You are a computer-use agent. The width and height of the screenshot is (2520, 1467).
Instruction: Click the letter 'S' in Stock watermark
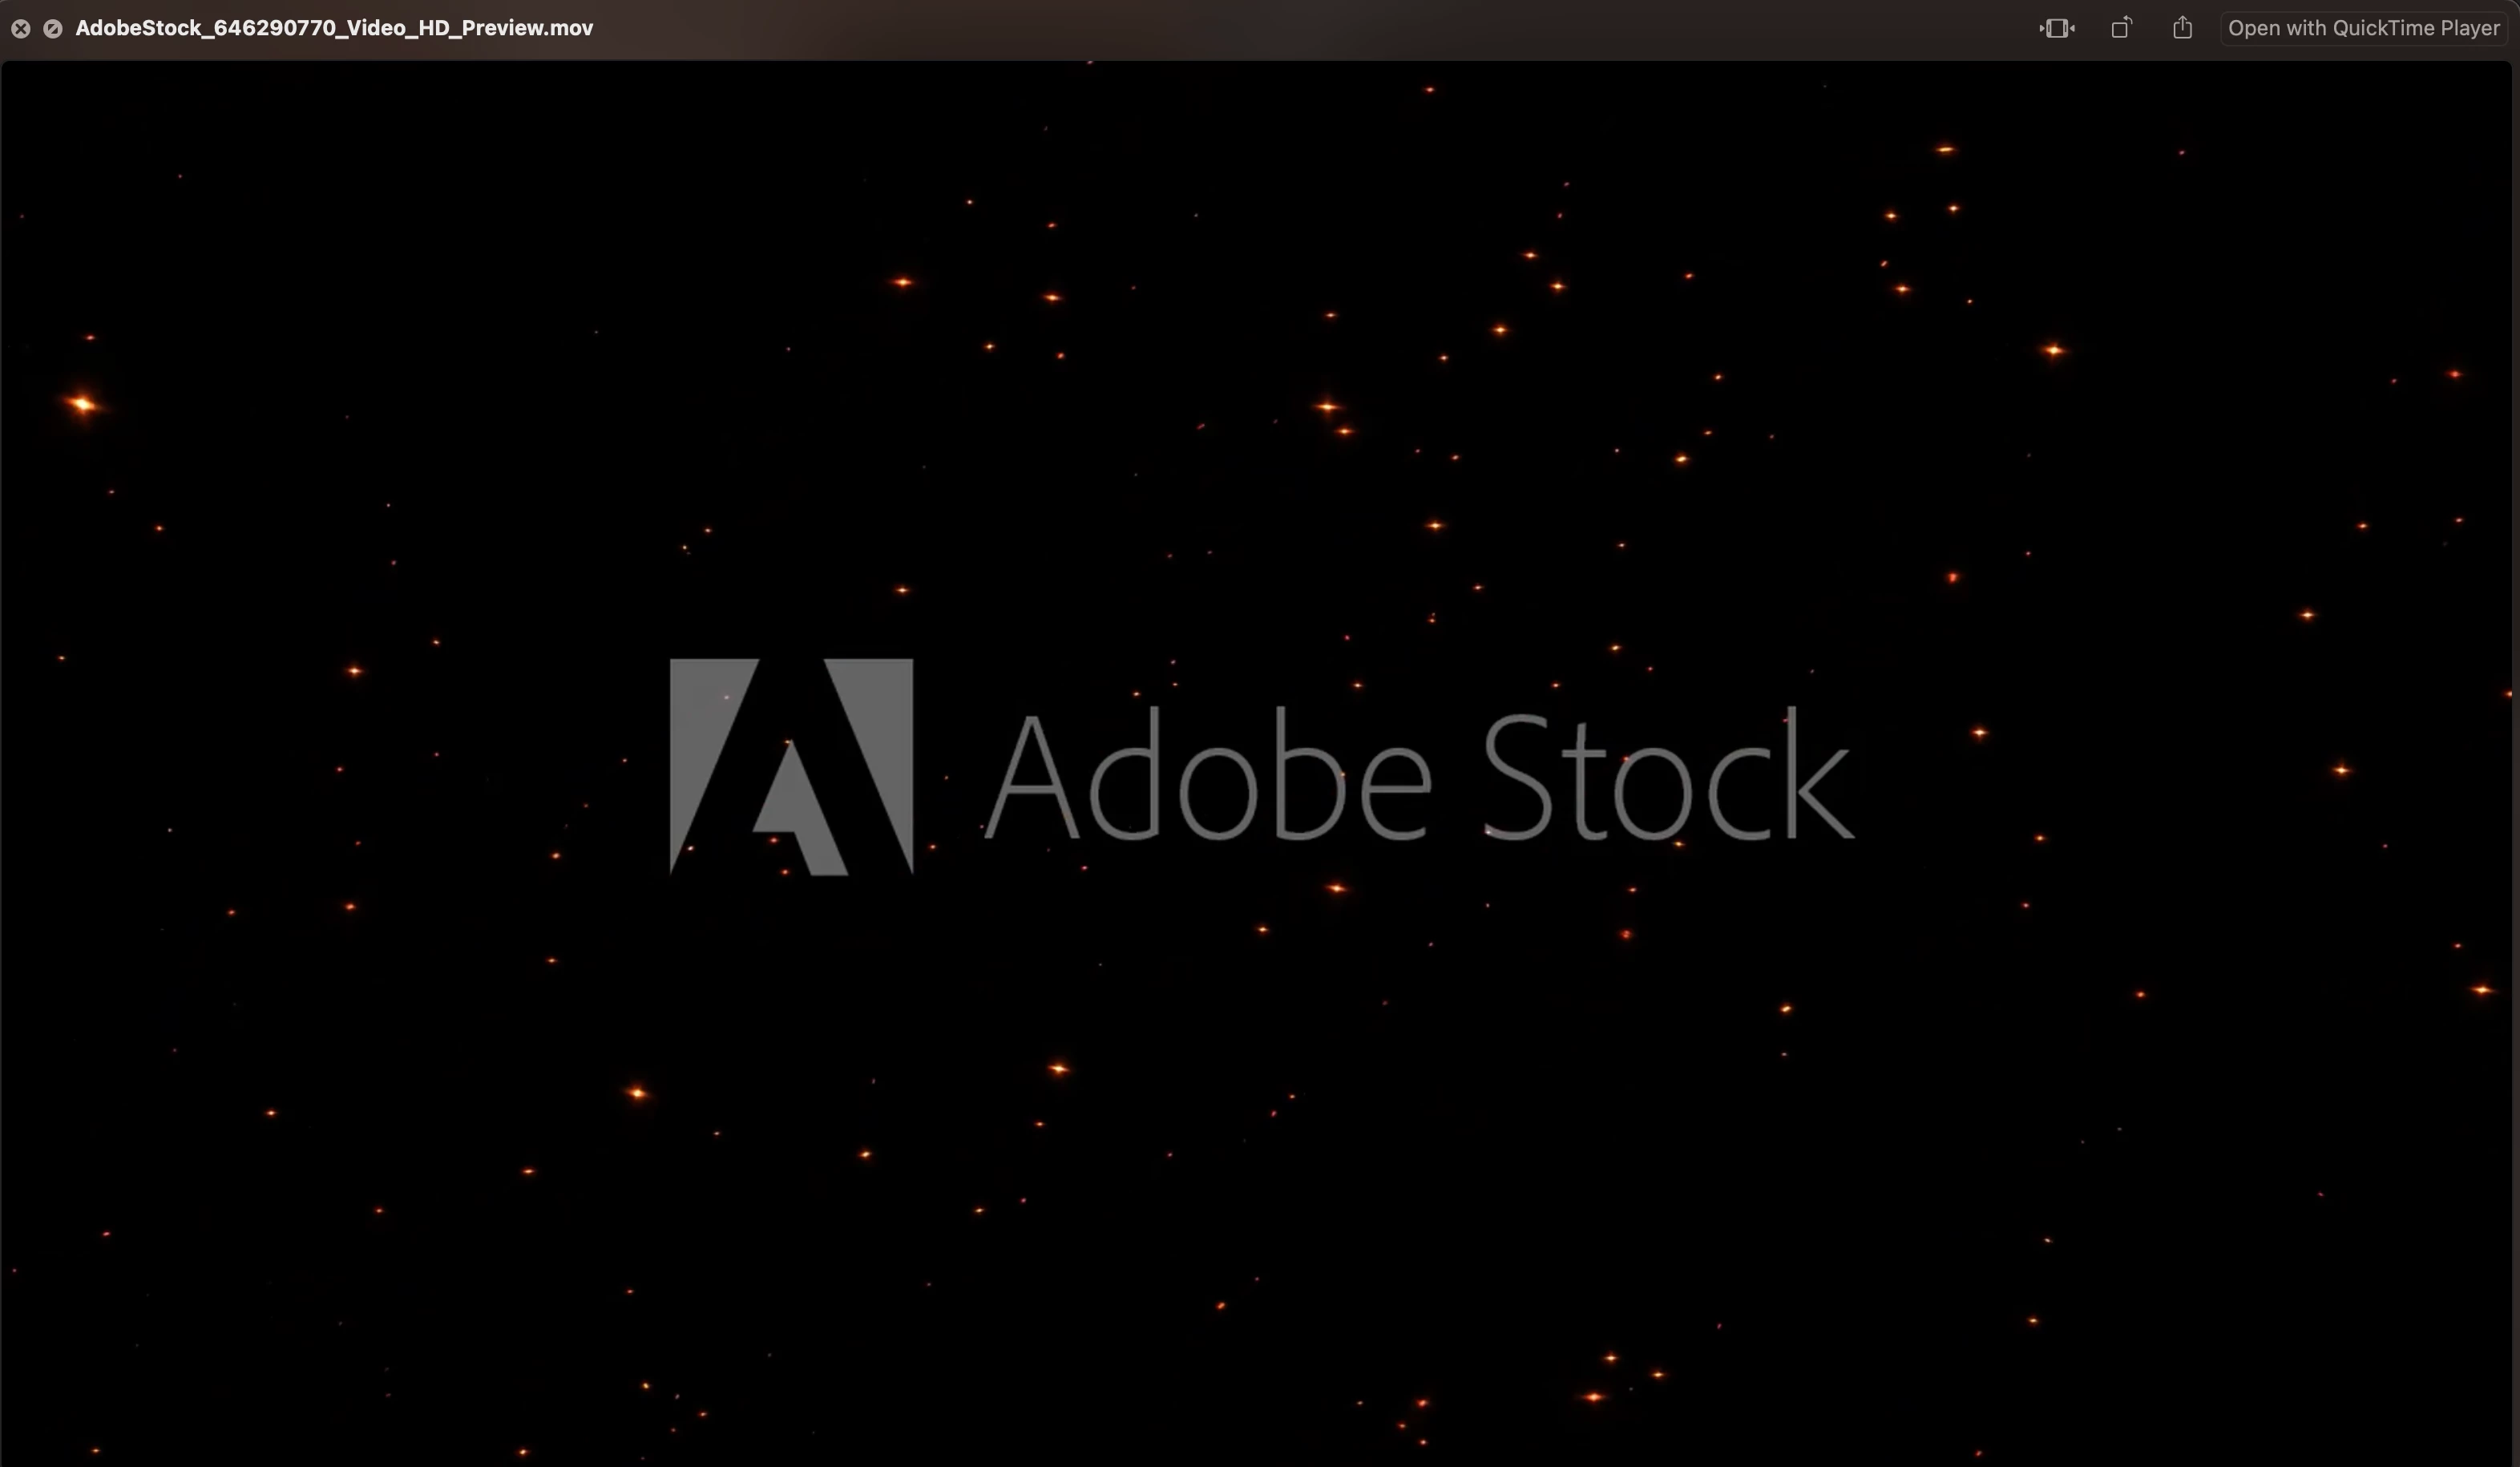(x=1517, y=778)
